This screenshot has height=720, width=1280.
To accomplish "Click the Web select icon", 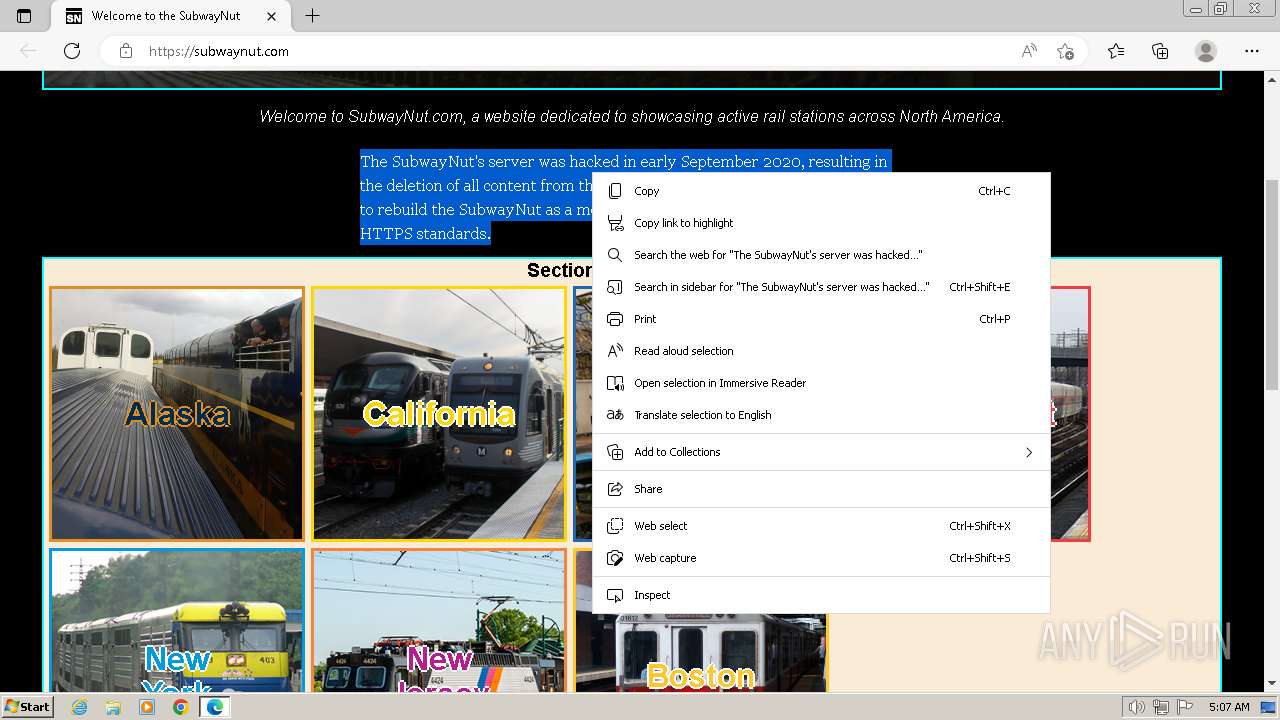I will [615, 526].
